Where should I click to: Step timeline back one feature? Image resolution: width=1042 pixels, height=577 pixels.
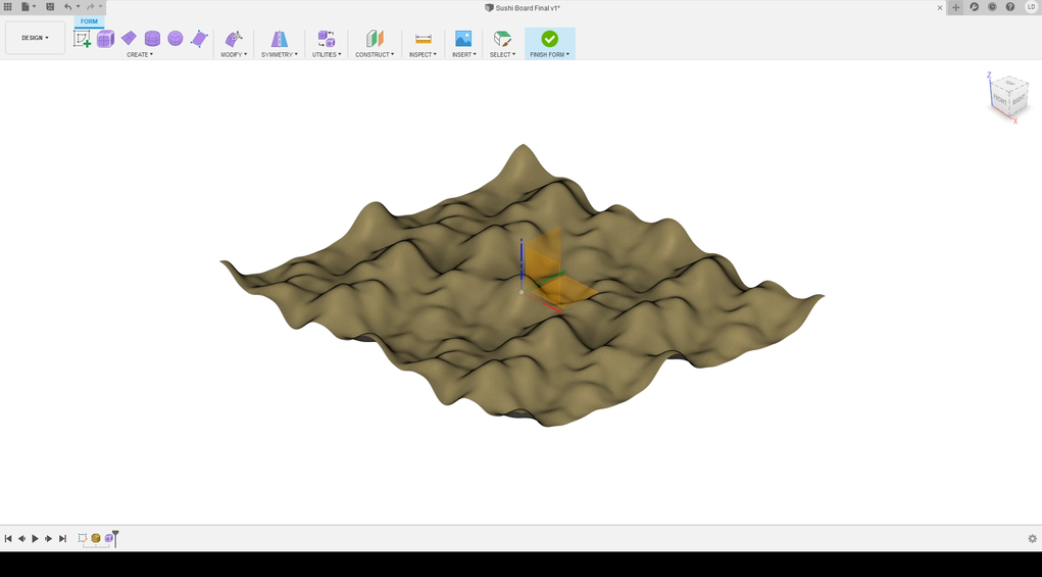click(22, 538)
